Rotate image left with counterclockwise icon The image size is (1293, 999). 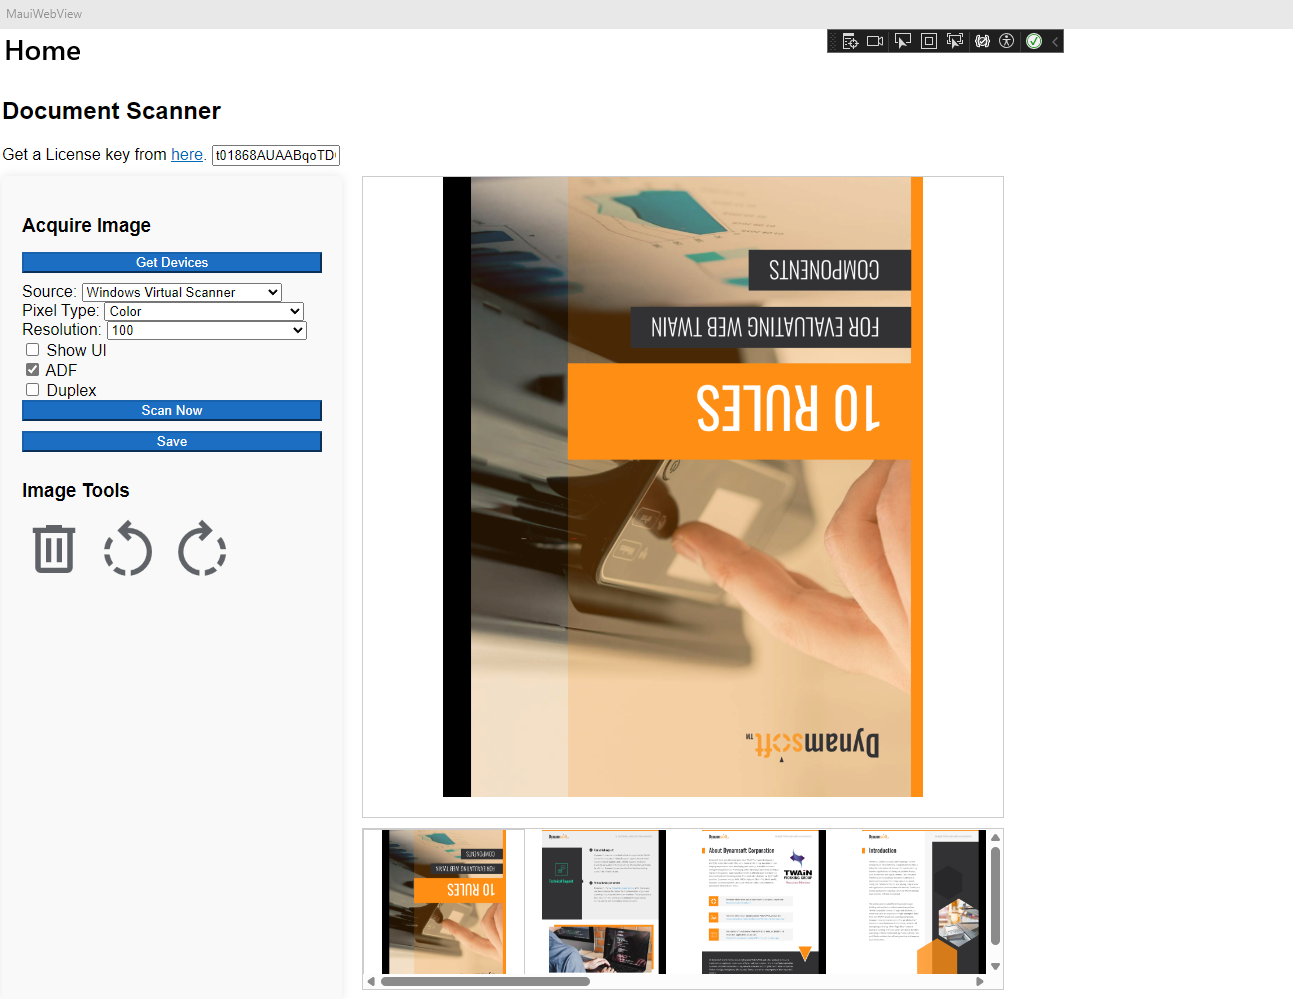[x=128, y=549]
